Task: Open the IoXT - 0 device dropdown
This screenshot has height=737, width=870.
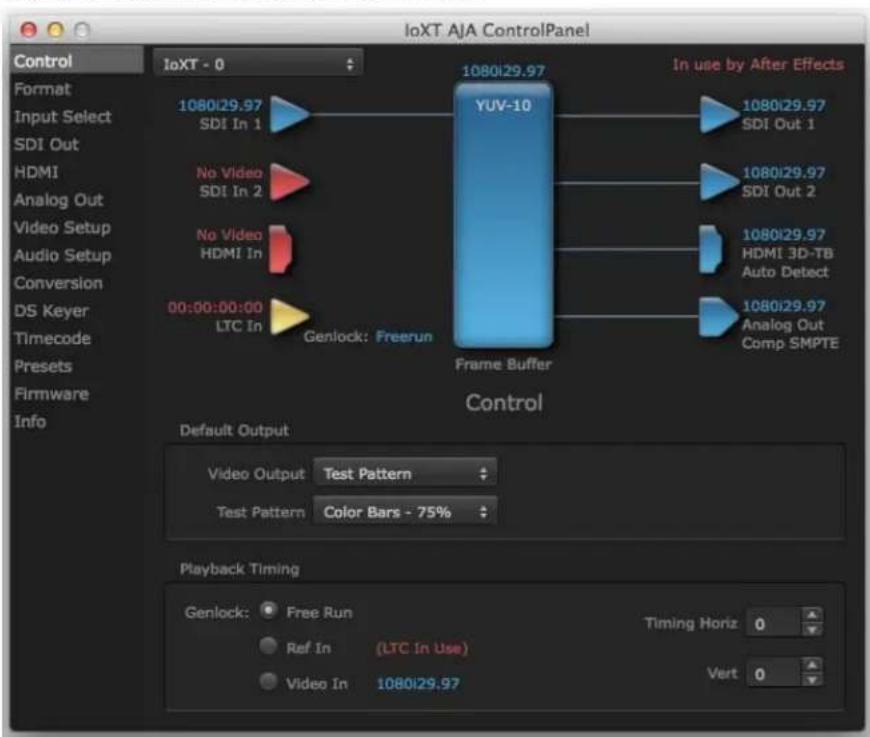Action: pyautogui.click(x=259, y=64)
